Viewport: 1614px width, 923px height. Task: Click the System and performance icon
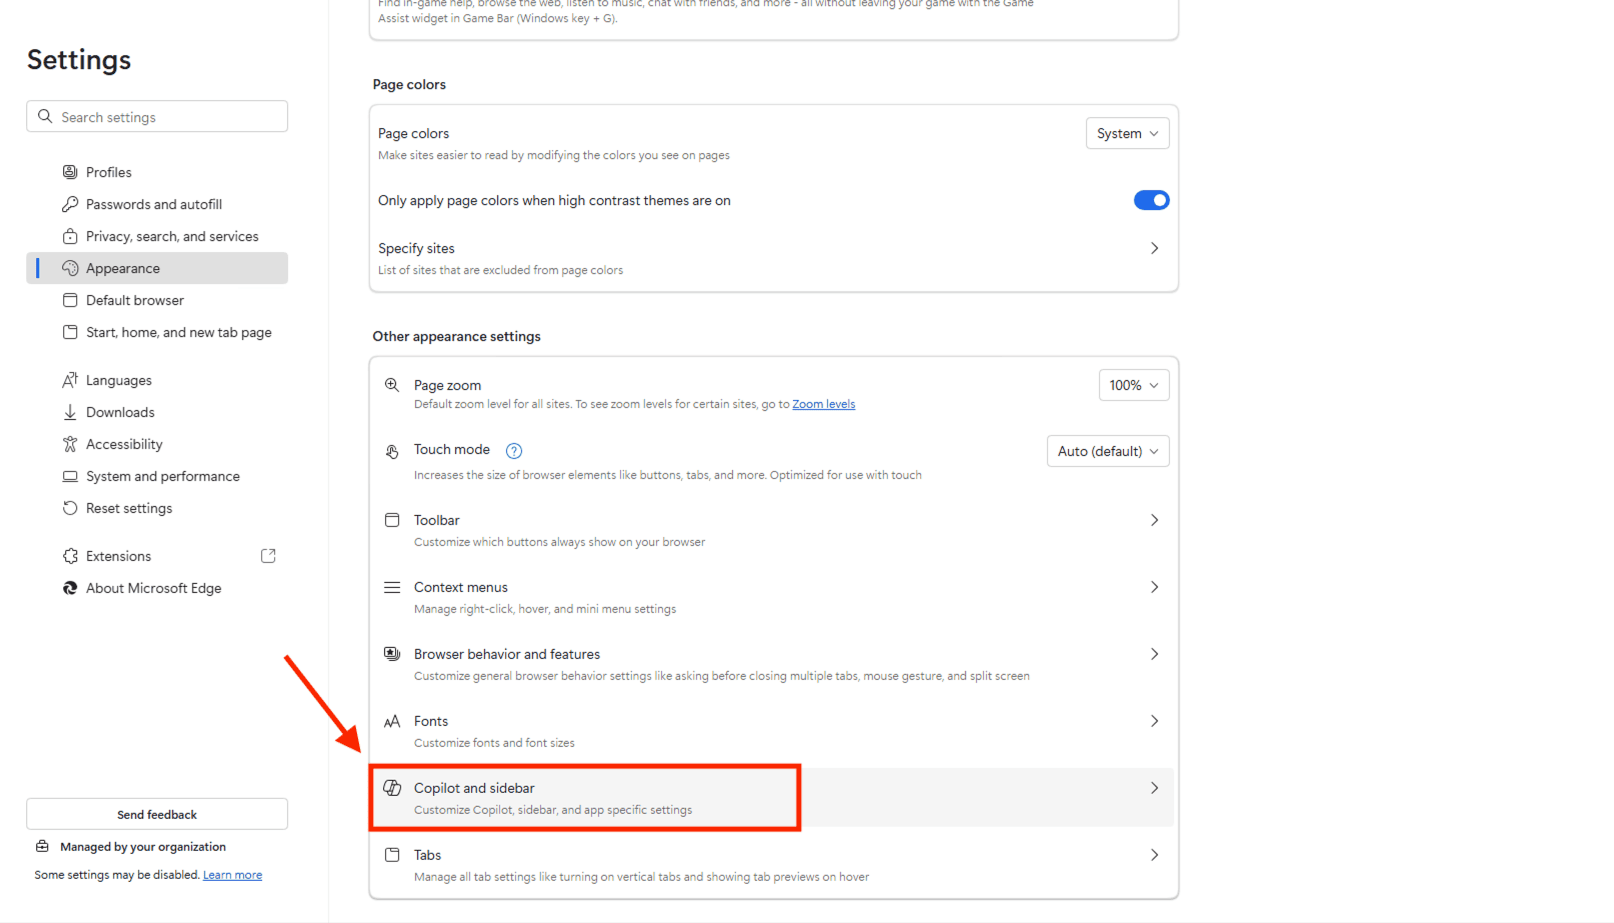click(69, 476)
